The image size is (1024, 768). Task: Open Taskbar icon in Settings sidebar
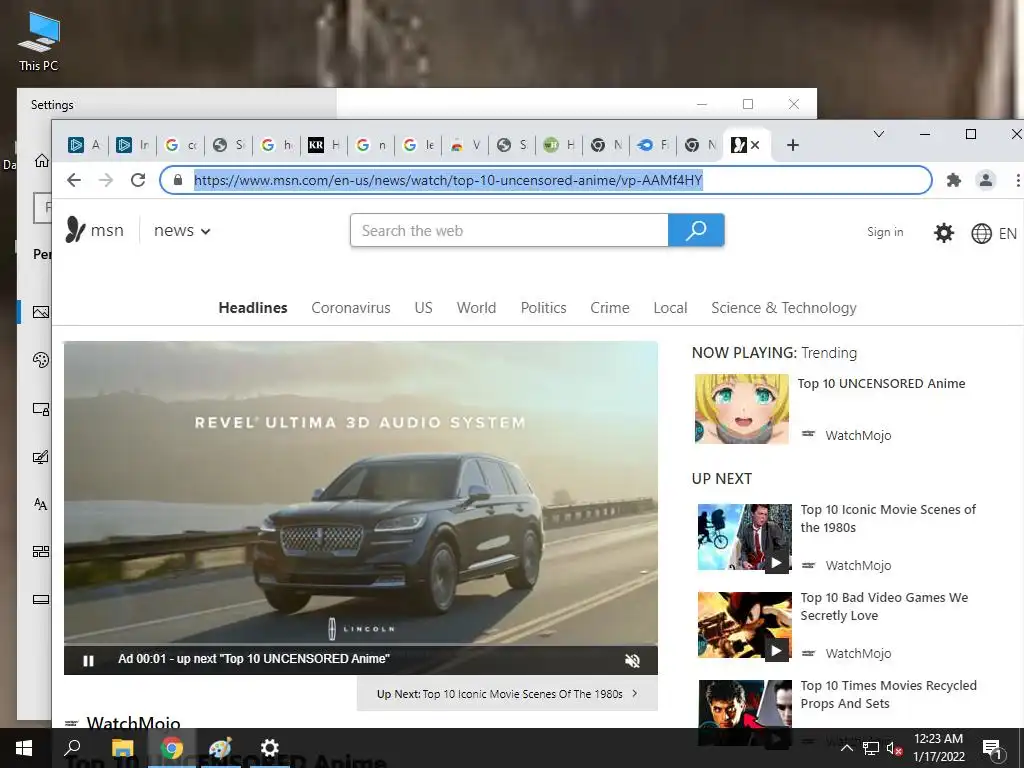coord(41,600)
